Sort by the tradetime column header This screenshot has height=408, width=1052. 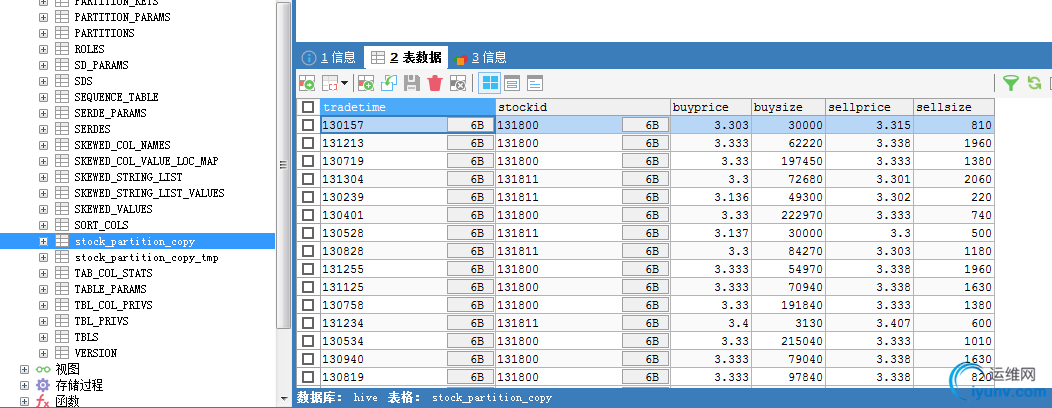click(x=408, y=107)
